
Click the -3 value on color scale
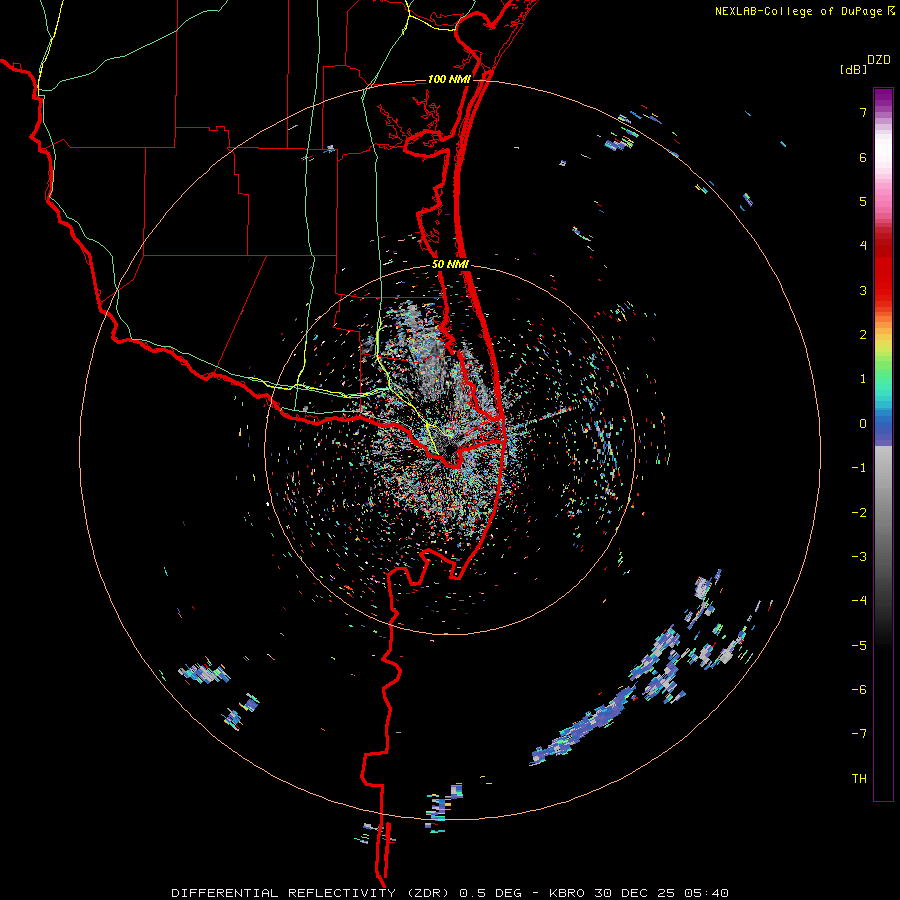[x=859, y=557]
